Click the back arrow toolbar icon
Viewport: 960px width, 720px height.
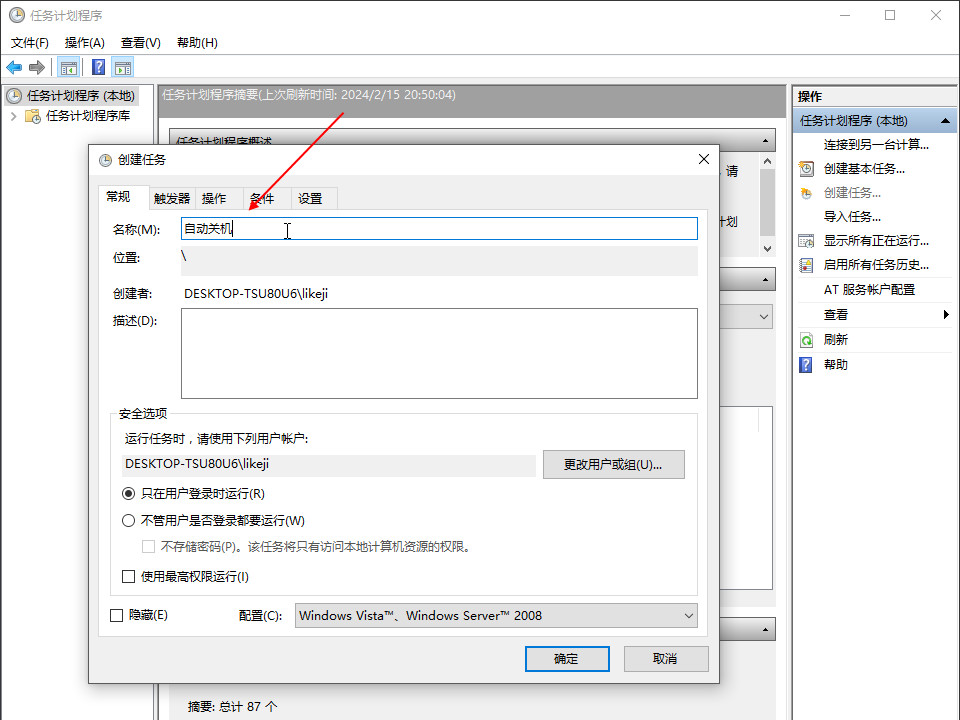tap(14, 67)
